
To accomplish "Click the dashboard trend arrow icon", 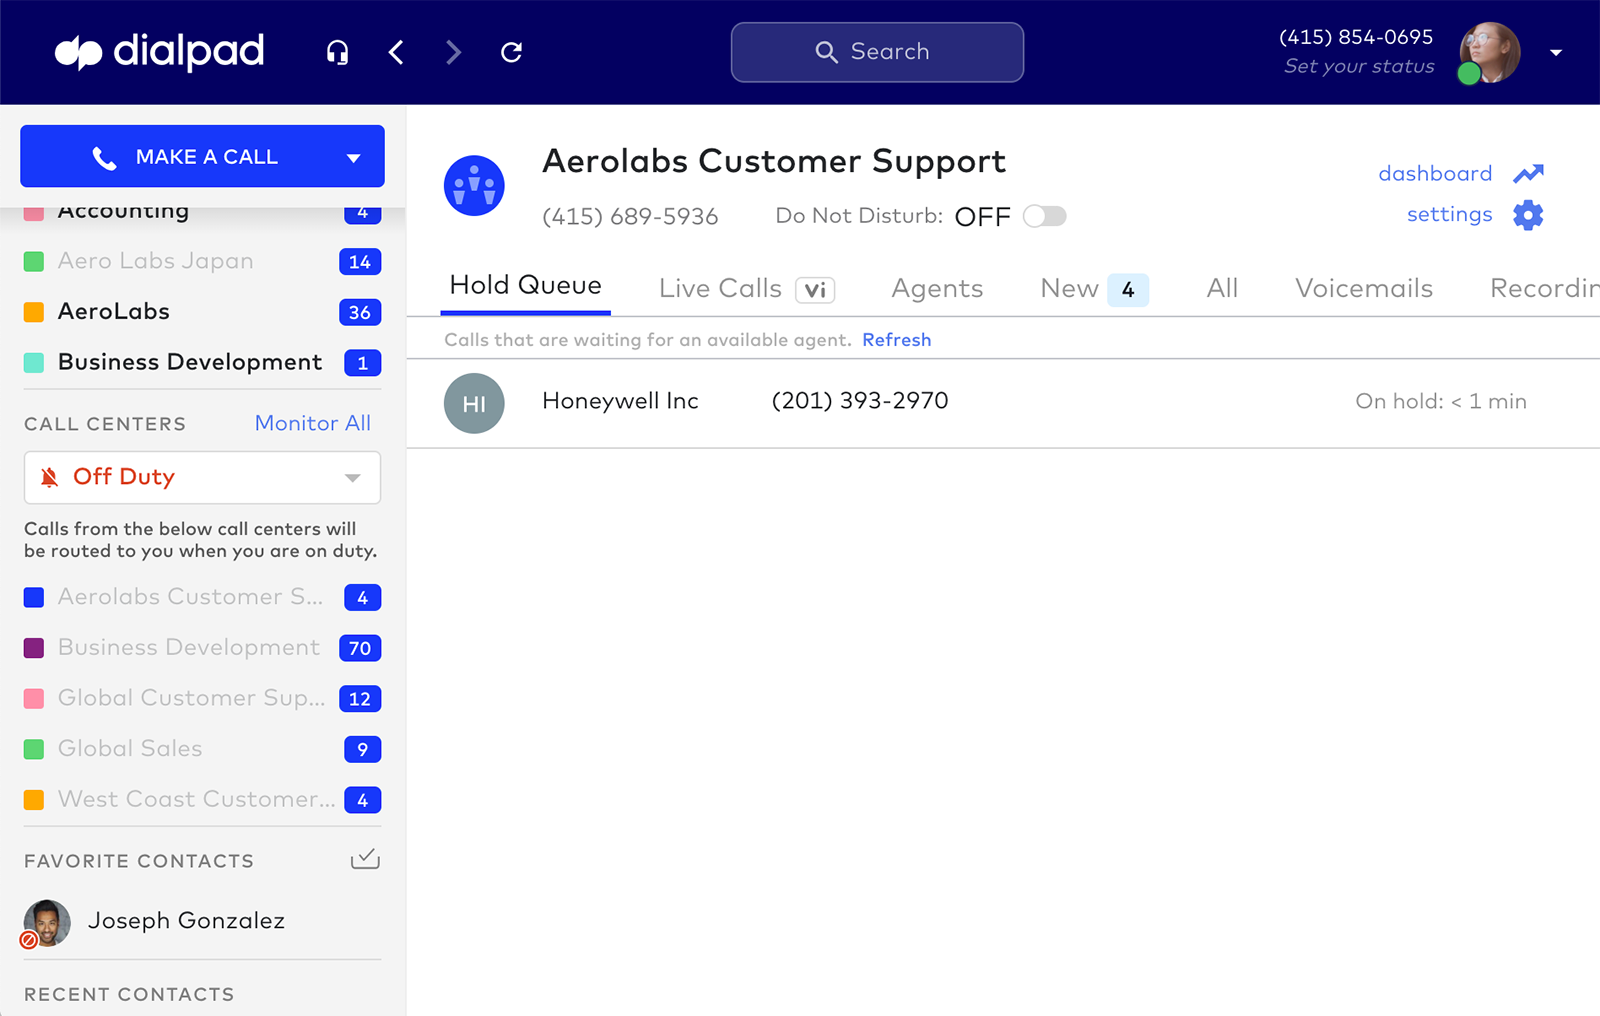I will (x=1528, y=174).
